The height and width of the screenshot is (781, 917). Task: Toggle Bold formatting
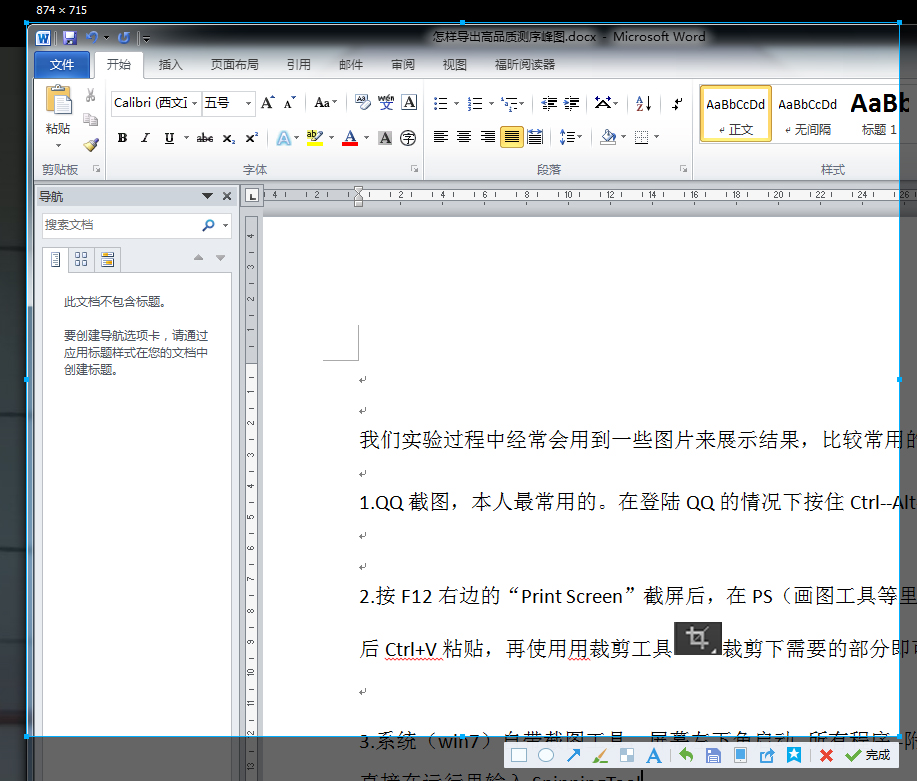[x=122, y=138]
